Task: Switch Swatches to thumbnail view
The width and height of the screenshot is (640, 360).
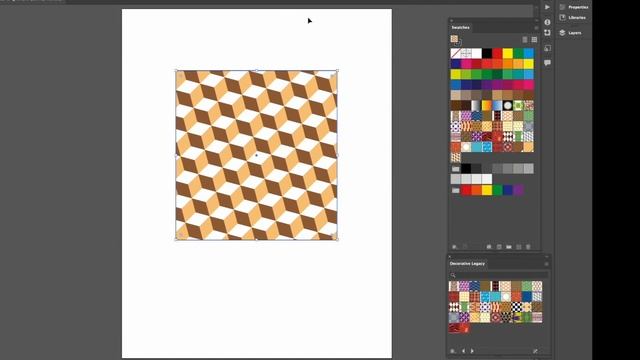Action: pos(534,40)
